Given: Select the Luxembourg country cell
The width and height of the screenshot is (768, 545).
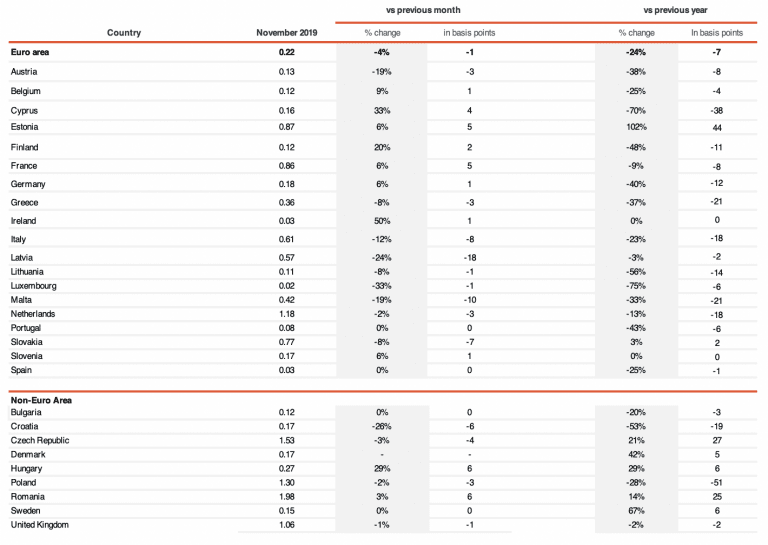Looking at the screenshot, I should tap(32, 285).
